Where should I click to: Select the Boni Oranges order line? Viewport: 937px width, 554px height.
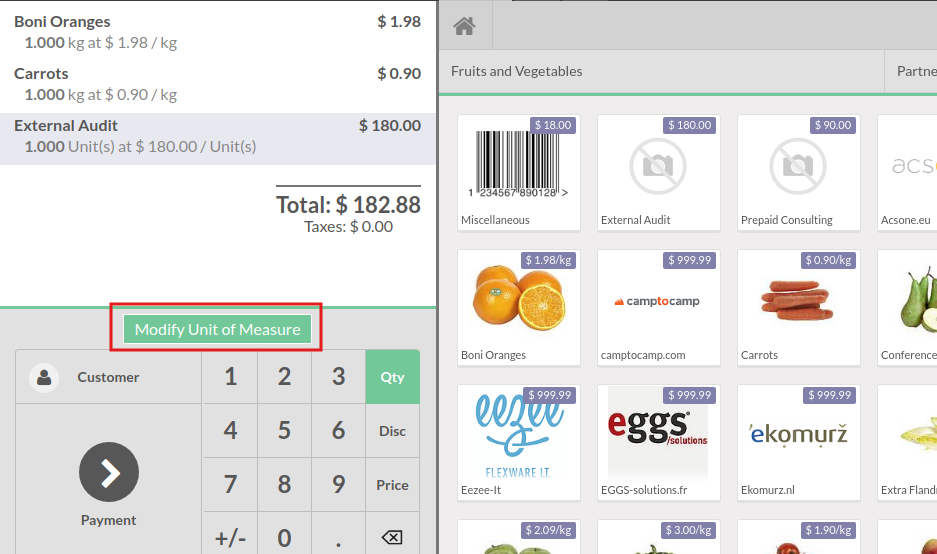(217, 32)
